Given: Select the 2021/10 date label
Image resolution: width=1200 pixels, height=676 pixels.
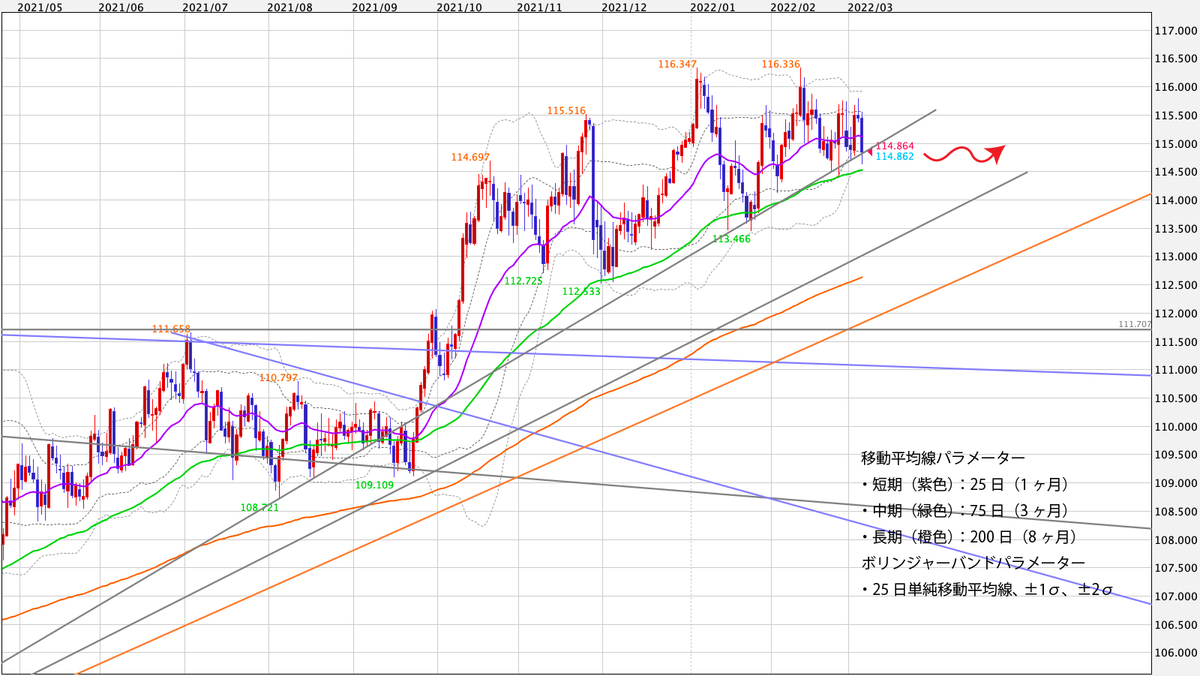Looking at the screenshot, I should click(x=461, y=7).
